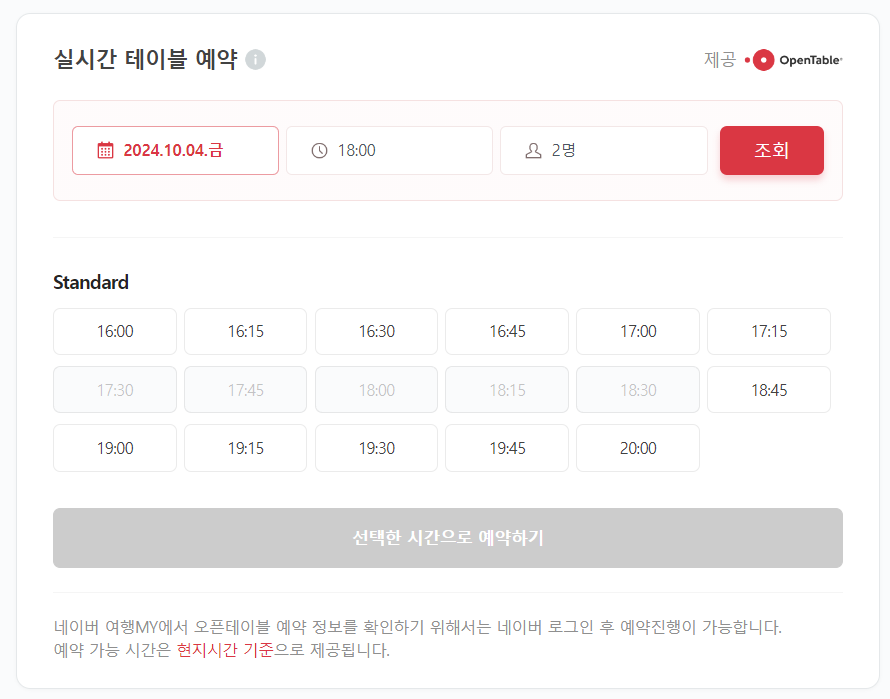Image resolution: width=890 pixels, height=699 pixels.
Task: Click the disabled 18:00 slot in grid
Action: click(x=376, y=390)
